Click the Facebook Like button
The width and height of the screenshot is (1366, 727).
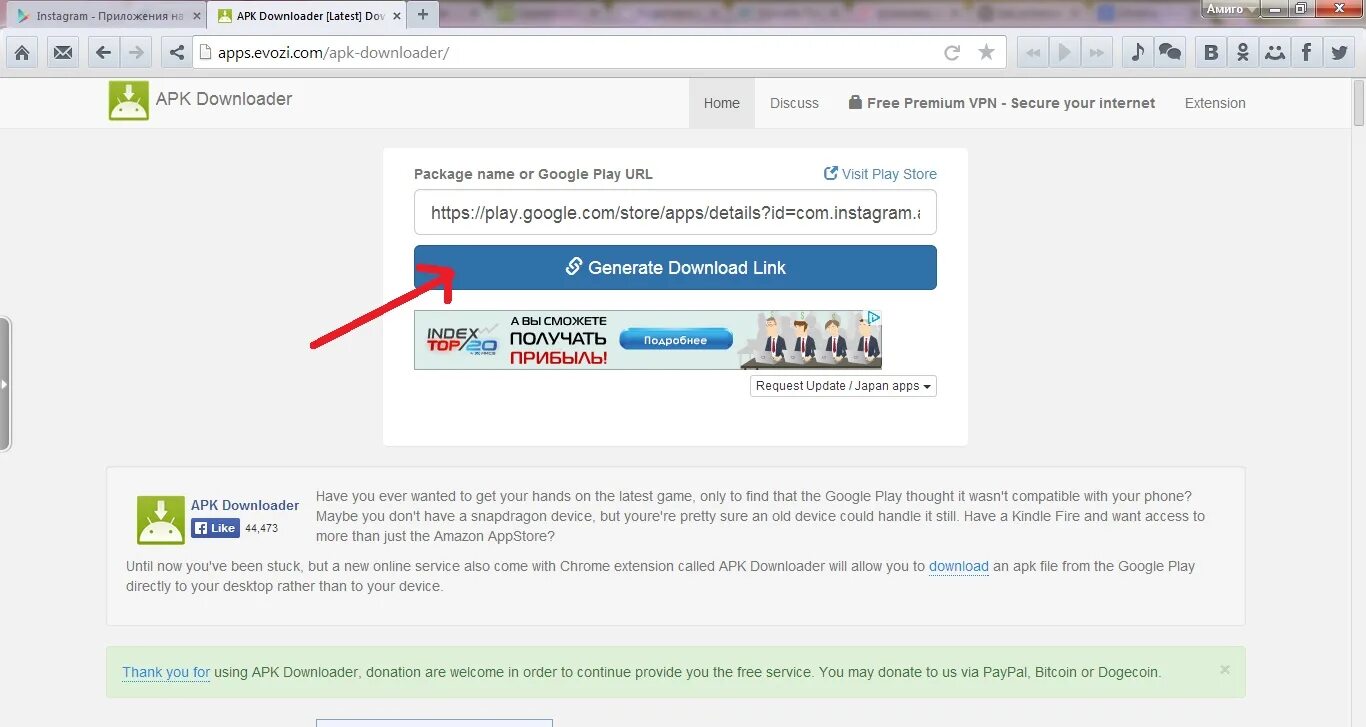[x=216, y=528]
